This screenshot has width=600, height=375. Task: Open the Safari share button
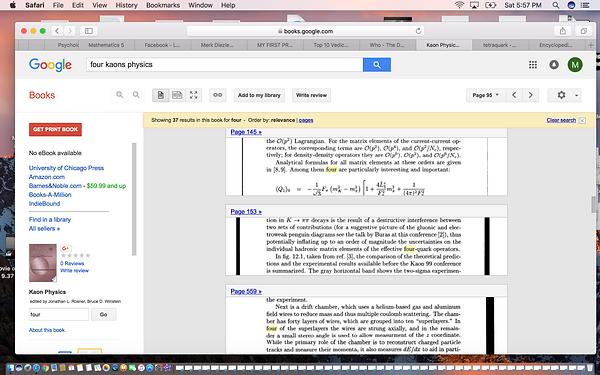tap(562, 31)
